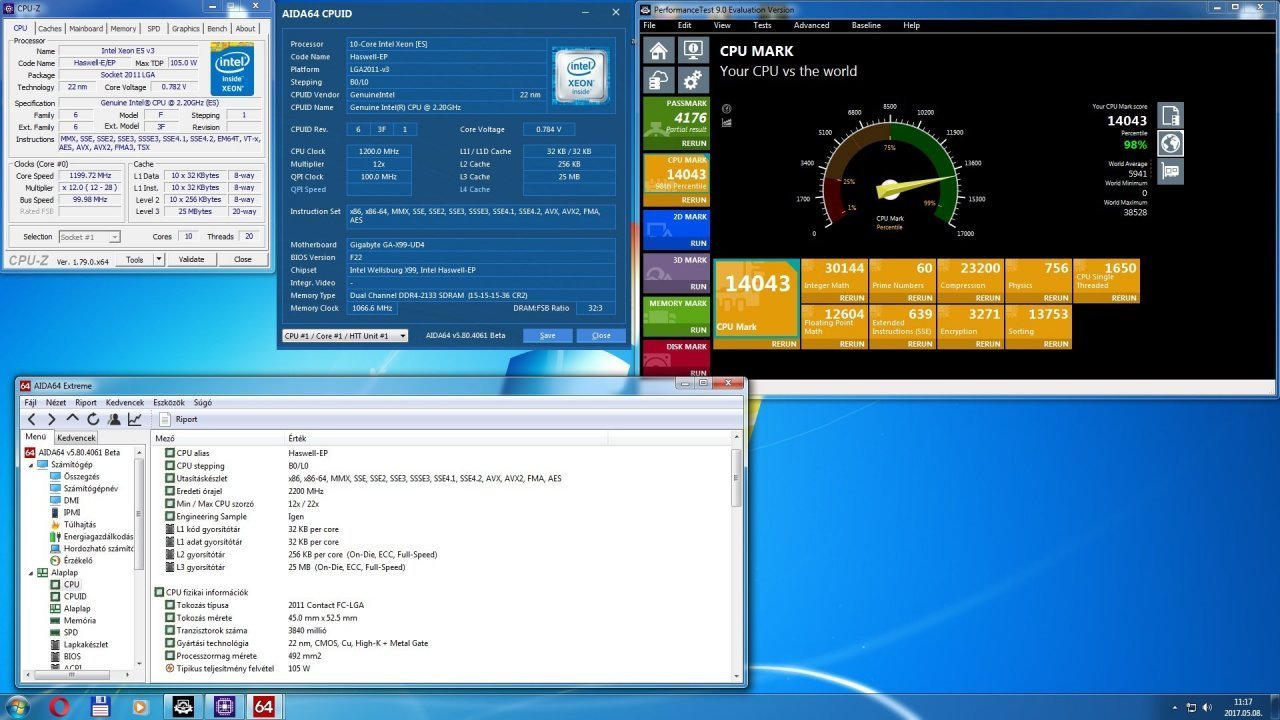Click Close in AIDA64 CPUID window

point(601,336)
